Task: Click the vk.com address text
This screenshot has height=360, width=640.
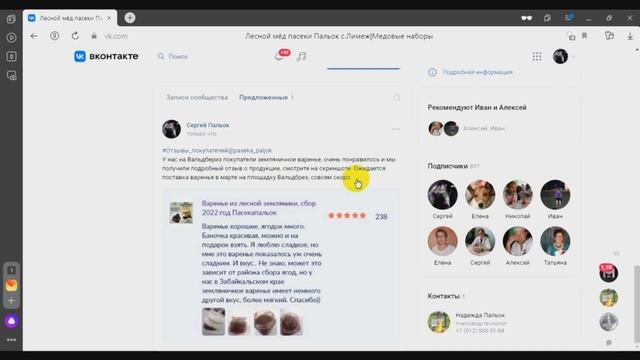Action: pyautogui.click(x=116, y=36)
